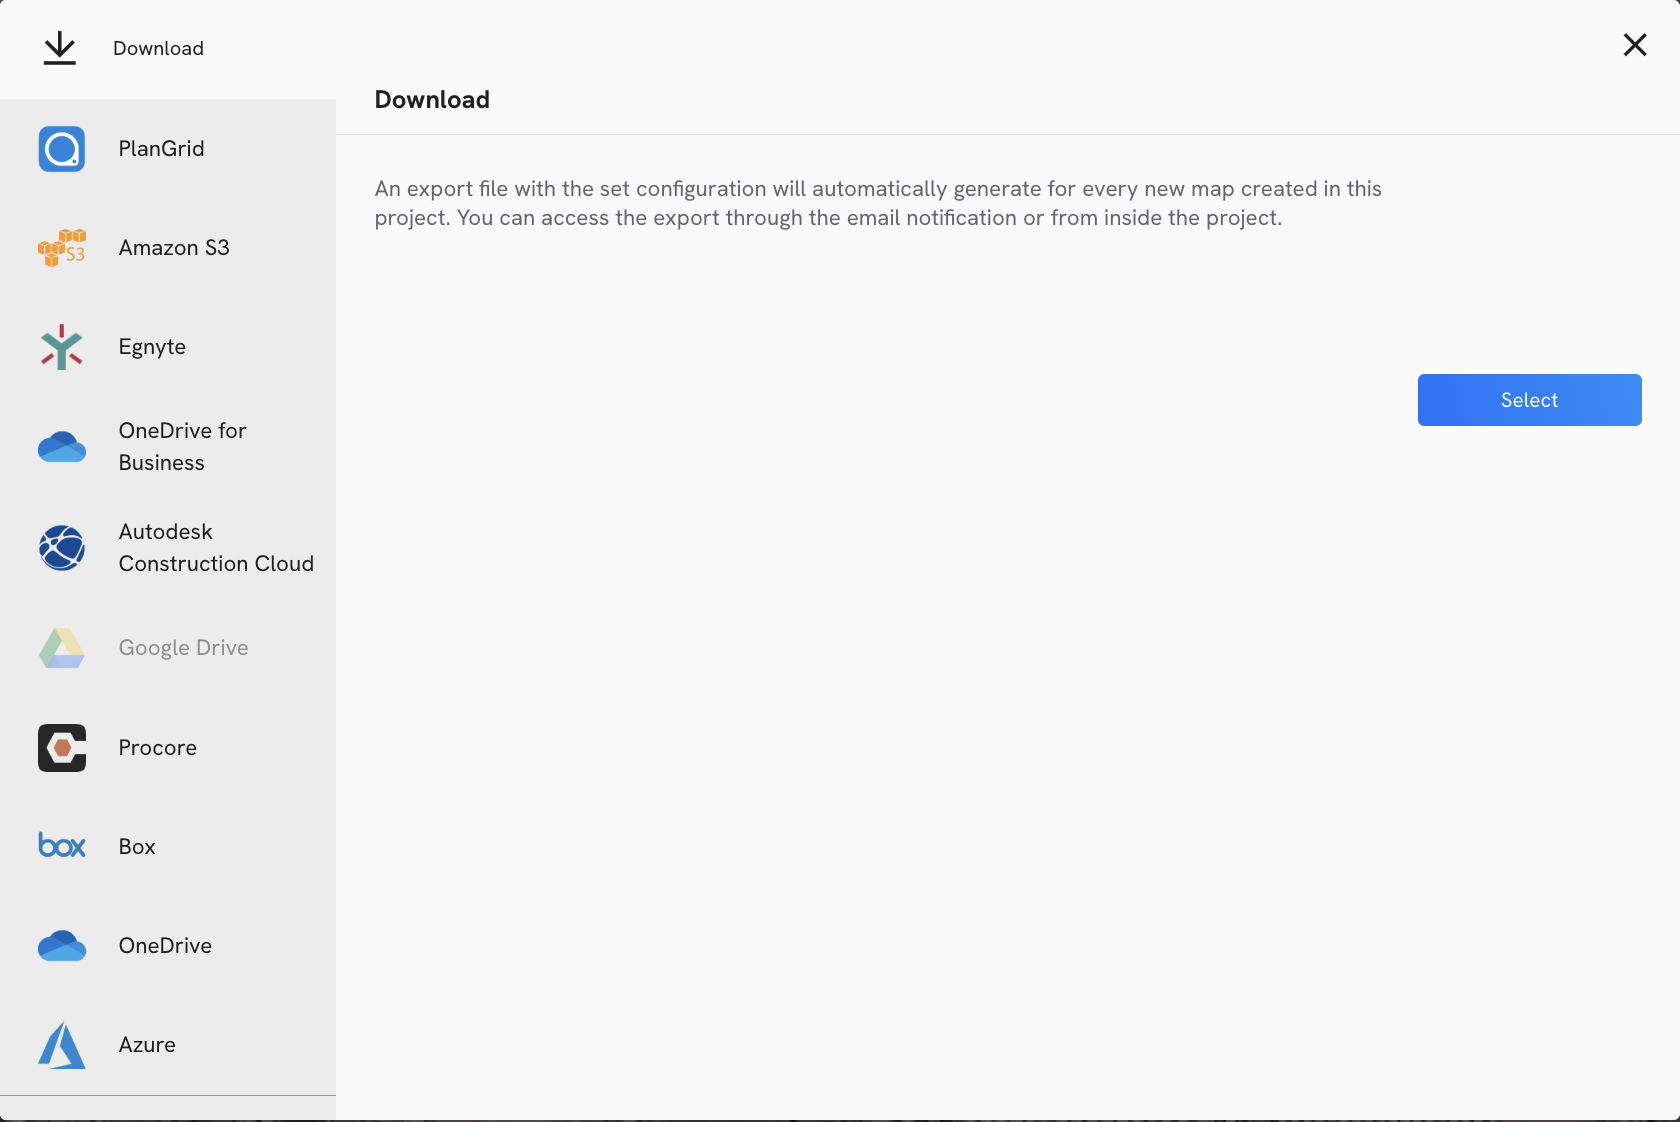Image resolution: width=1680 pixels, height=1122 pixels.
Task: Select the Google Drive label
Action: coord(183,648)
